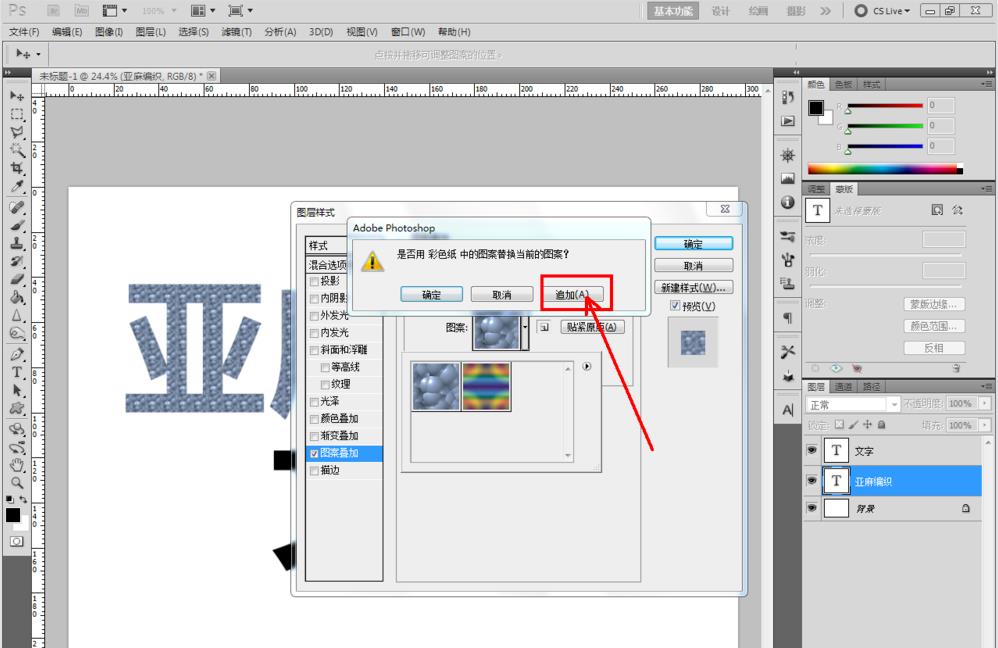Select the Lasso tool
The image size is (998, 648).
pos(14,130)
